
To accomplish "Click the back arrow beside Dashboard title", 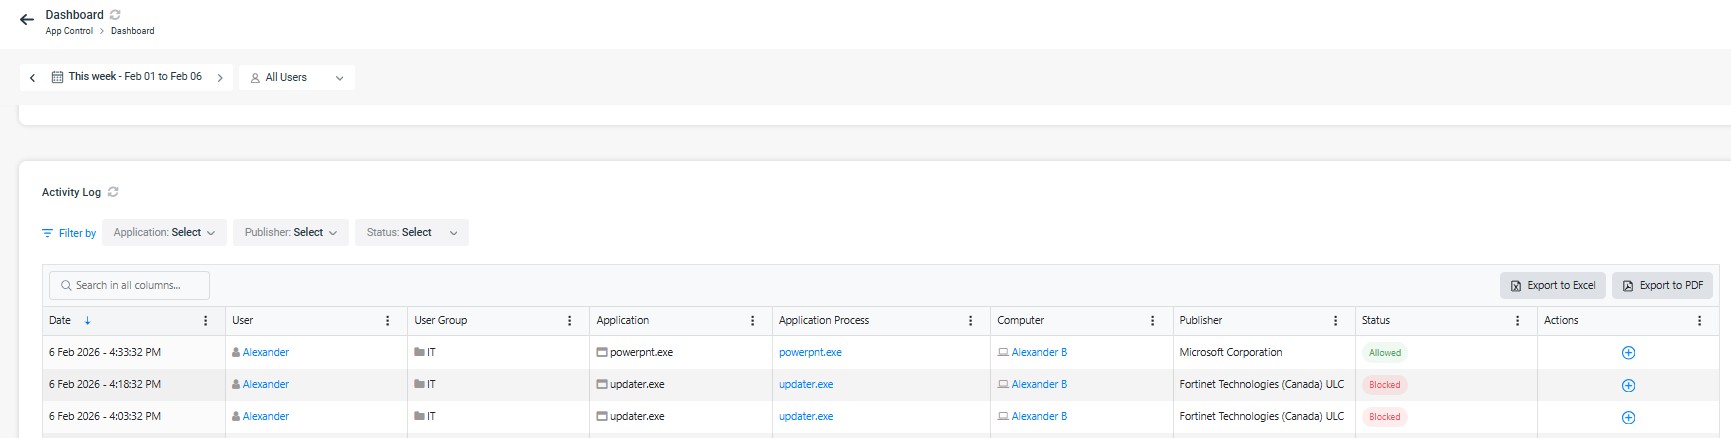I will pyautogui.click(x=27, y=20).
